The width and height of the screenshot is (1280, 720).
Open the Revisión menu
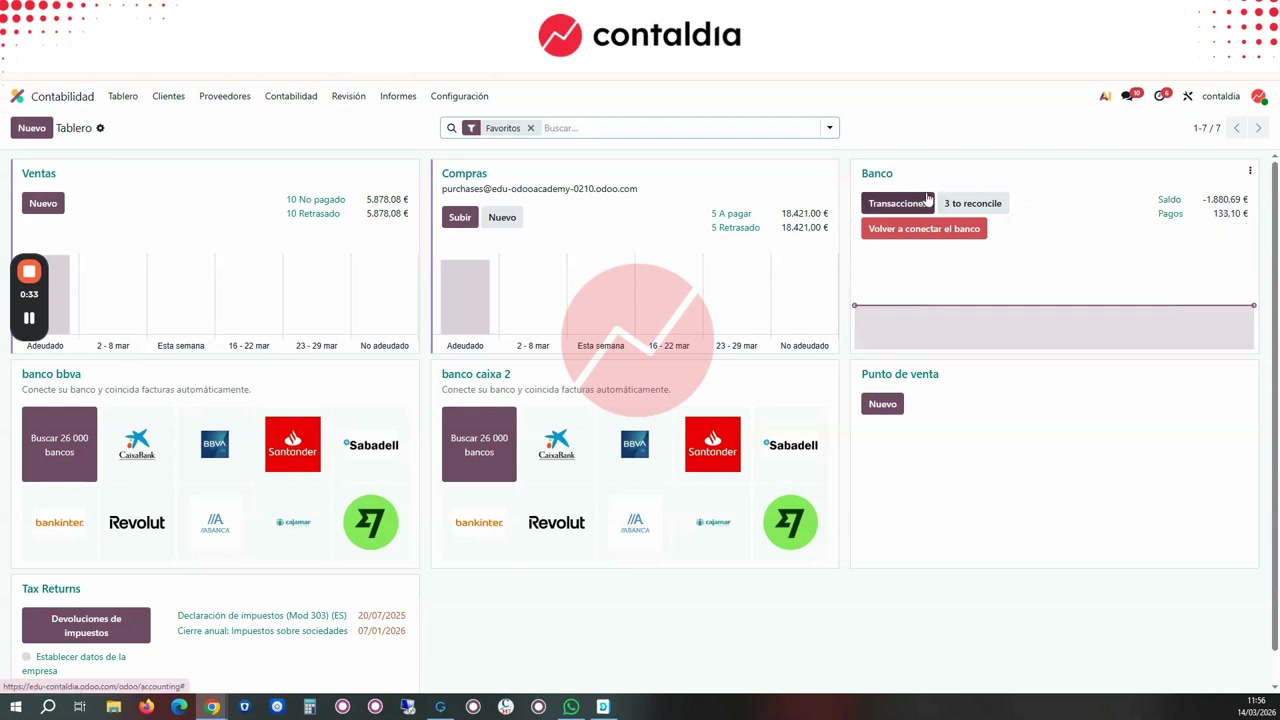(x=349, y=96)
